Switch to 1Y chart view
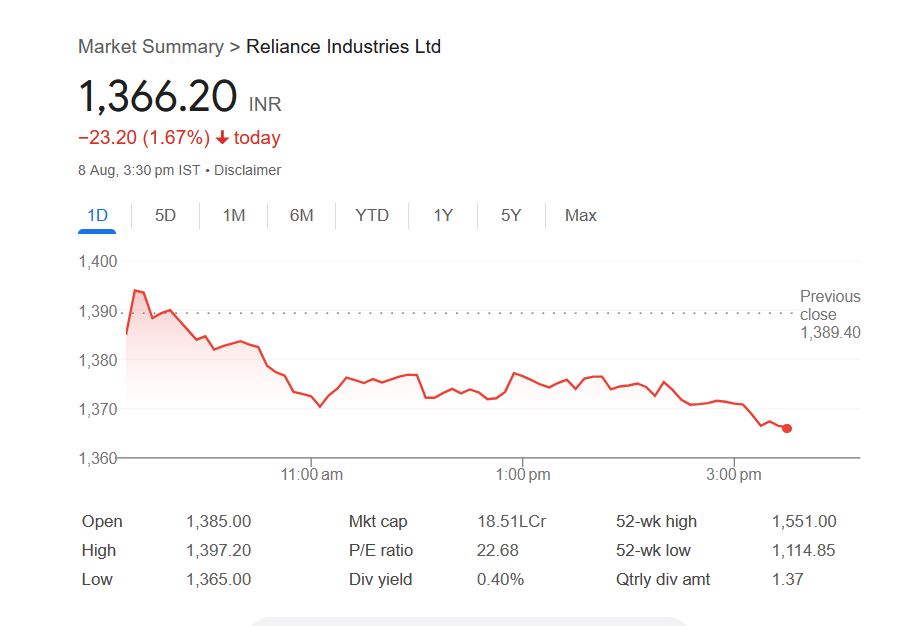Screen dimensions: 906x626 click(x=443, y=215)
